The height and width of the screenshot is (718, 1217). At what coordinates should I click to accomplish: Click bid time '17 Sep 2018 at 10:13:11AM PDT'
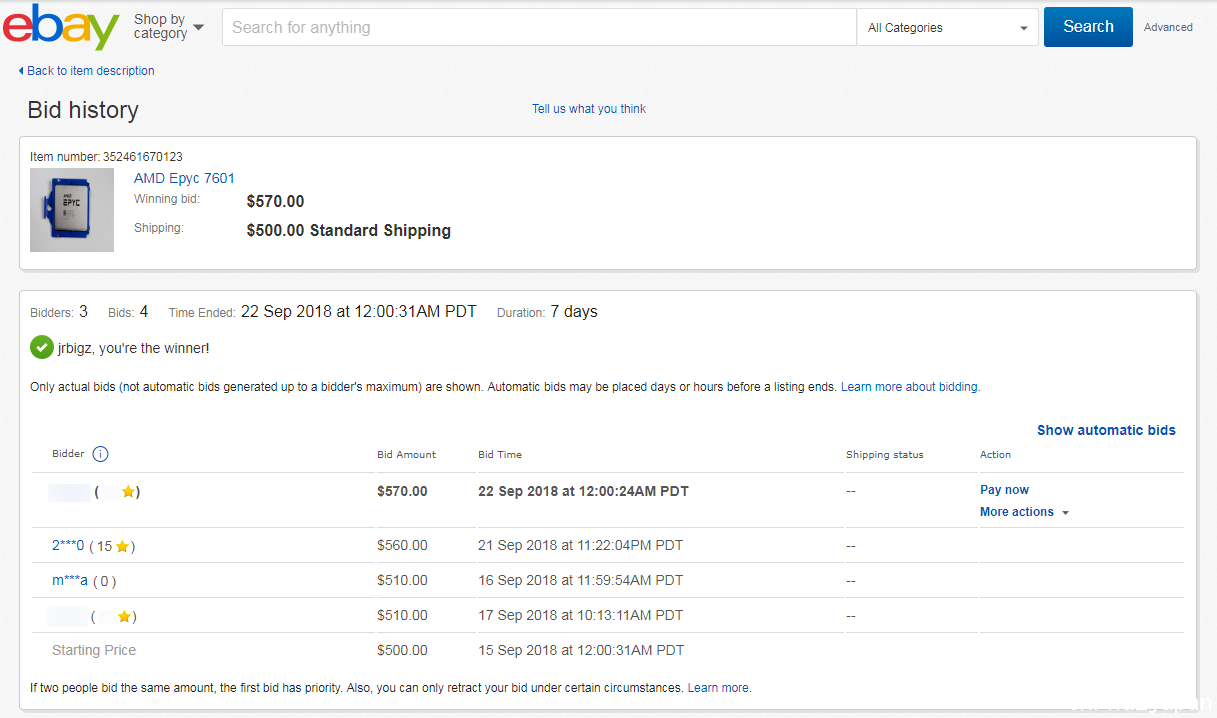click(580, 616)
